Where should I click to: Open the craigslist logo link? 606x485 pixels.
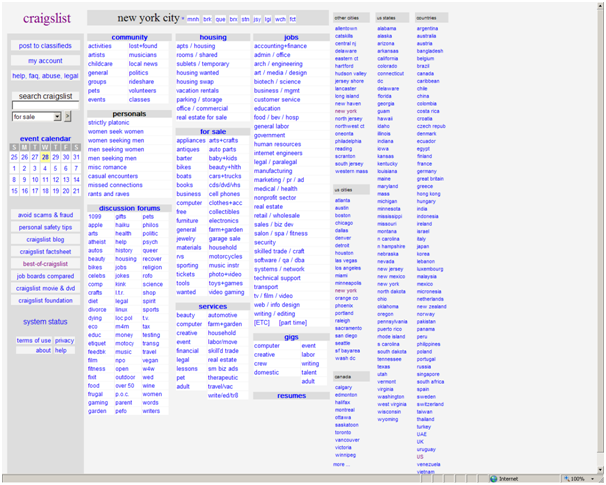(47, 18)
